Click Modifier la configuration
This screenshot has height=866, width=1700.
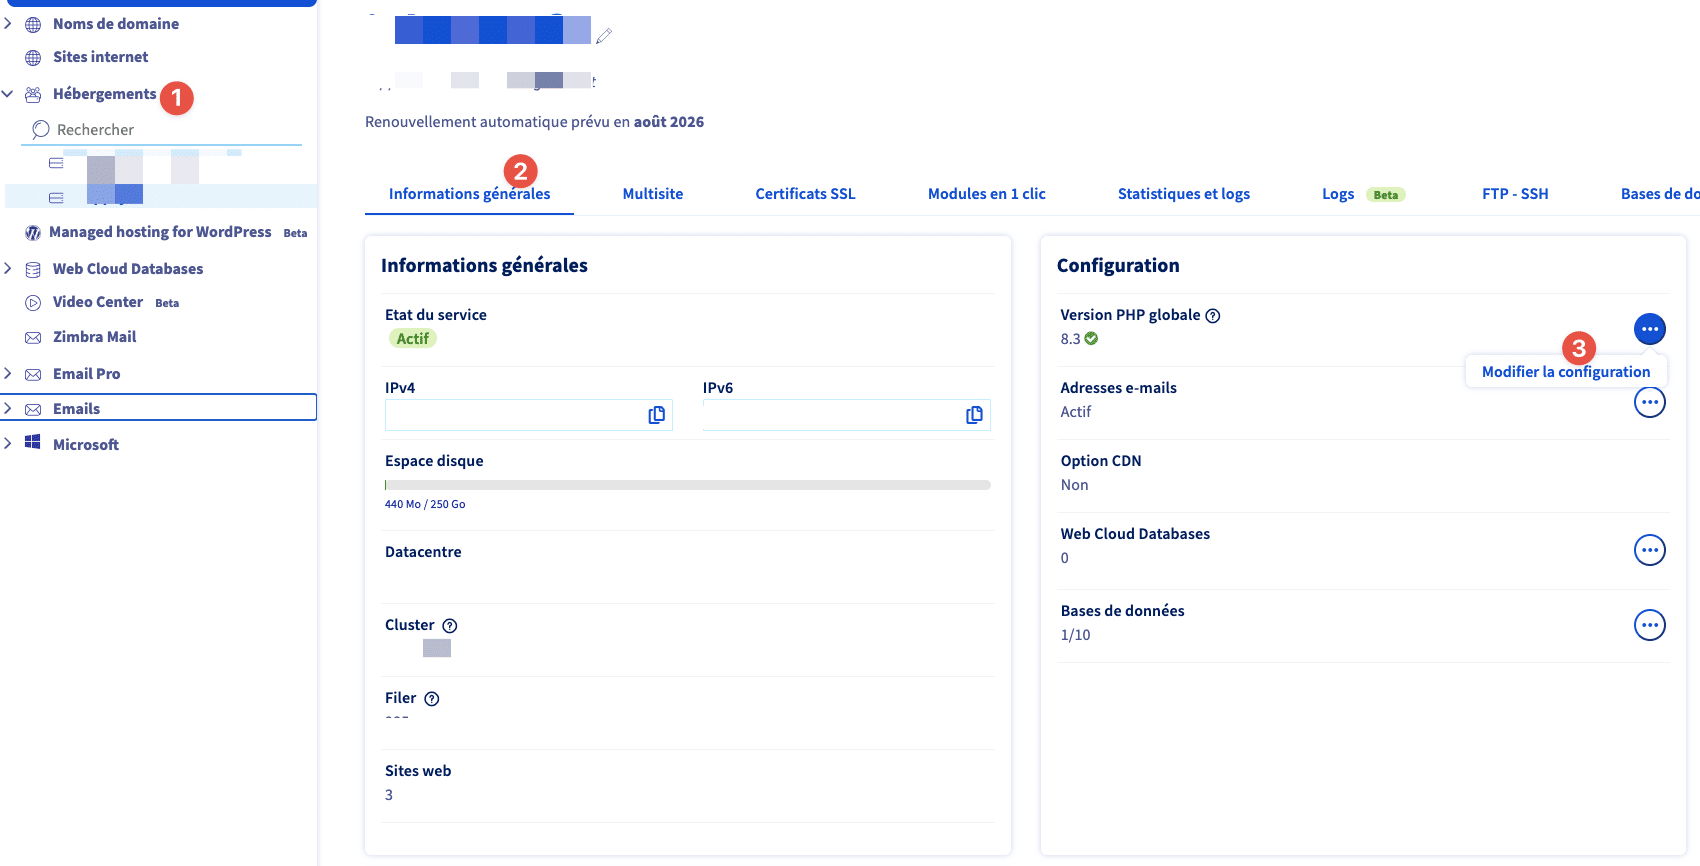(1566, 372)
